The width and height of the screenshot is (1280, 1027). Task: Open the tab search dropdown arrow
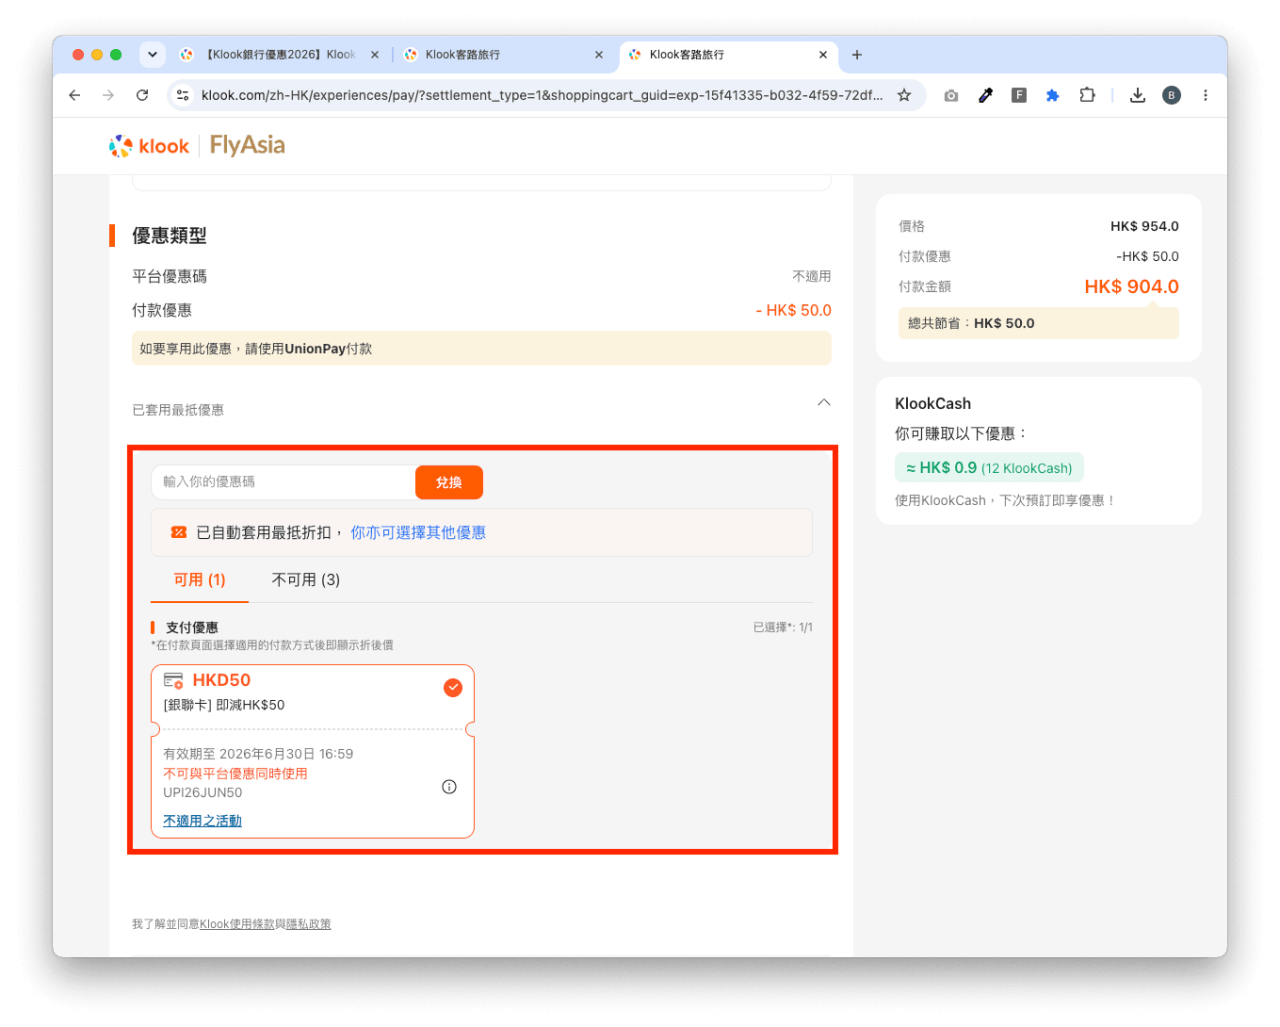click(x=152, y=55)
